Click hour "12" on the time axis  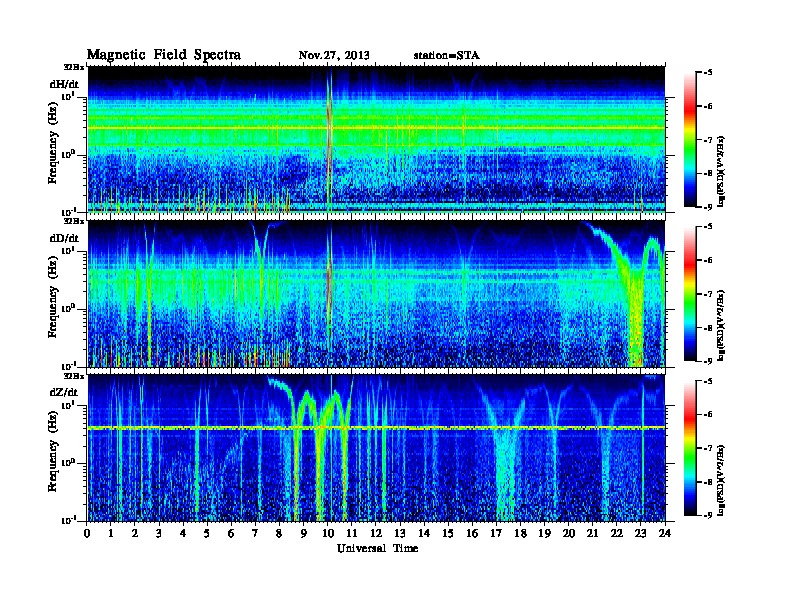click(376, 533)
